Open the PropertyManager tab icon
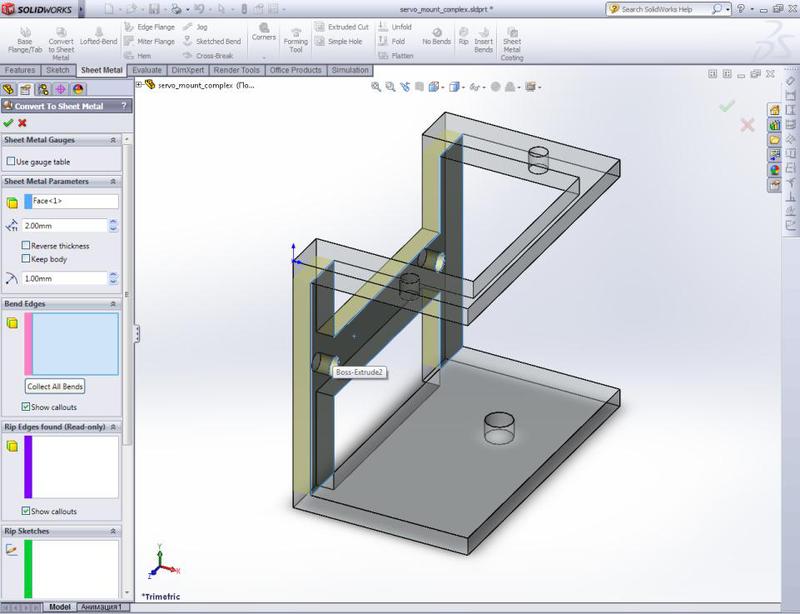 click(x=26, y=89)
